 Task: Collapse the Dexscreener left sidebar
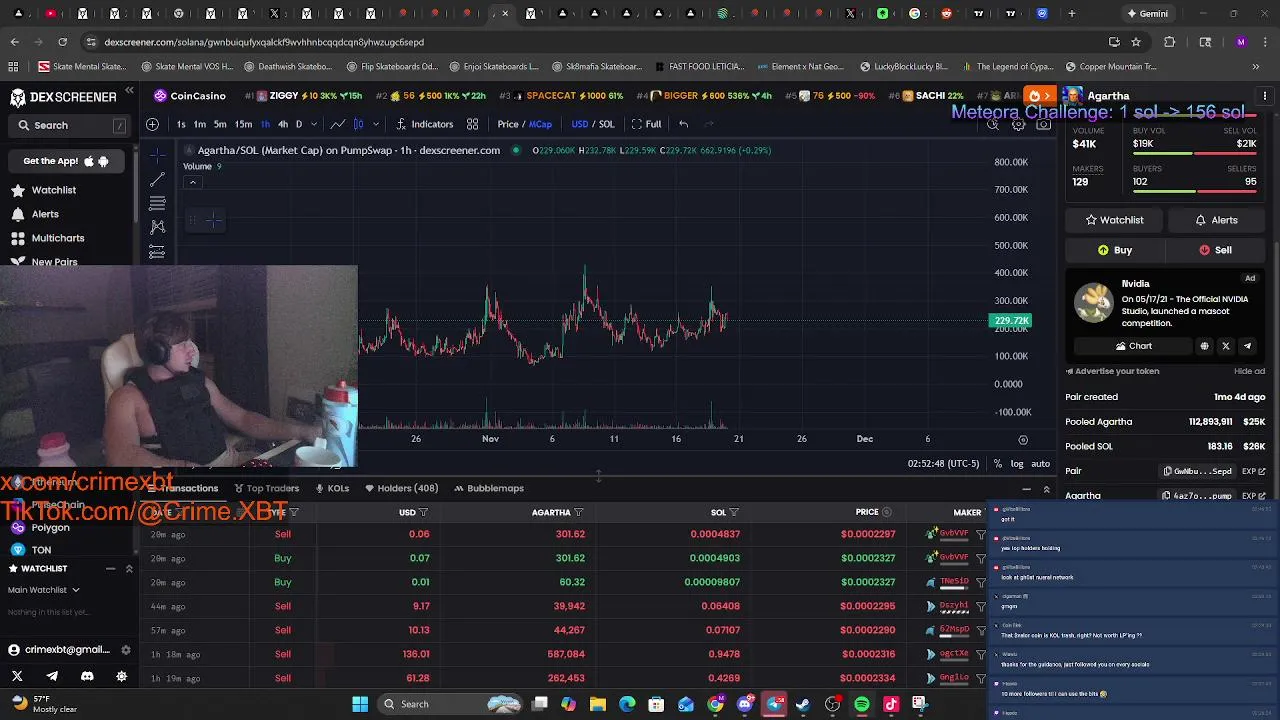point(129,91)
